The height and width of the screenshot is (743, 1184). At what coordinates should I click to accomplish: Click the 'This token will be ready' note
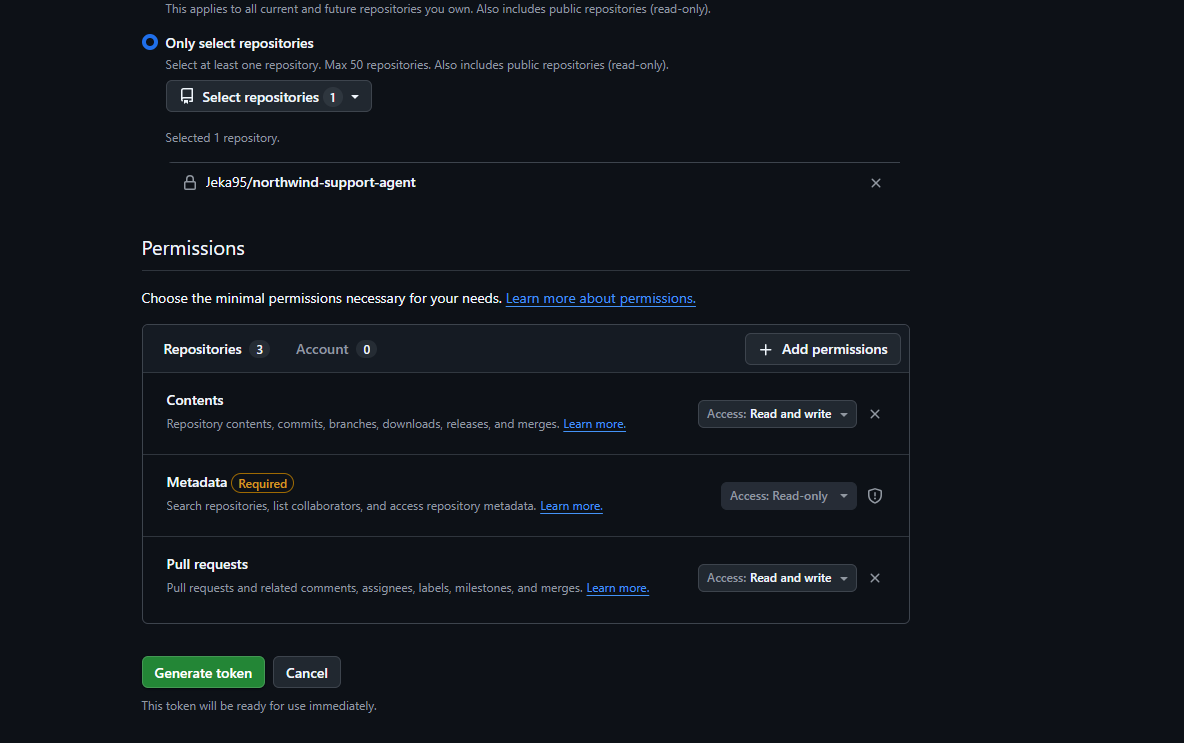259,706
